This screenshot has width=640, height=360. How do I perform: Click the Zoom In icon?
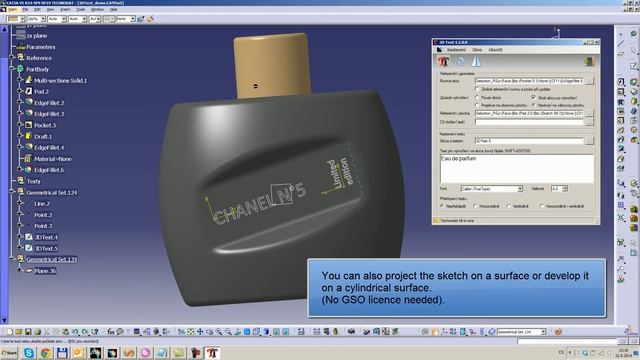pyautogui.click(x=219, y=332)
